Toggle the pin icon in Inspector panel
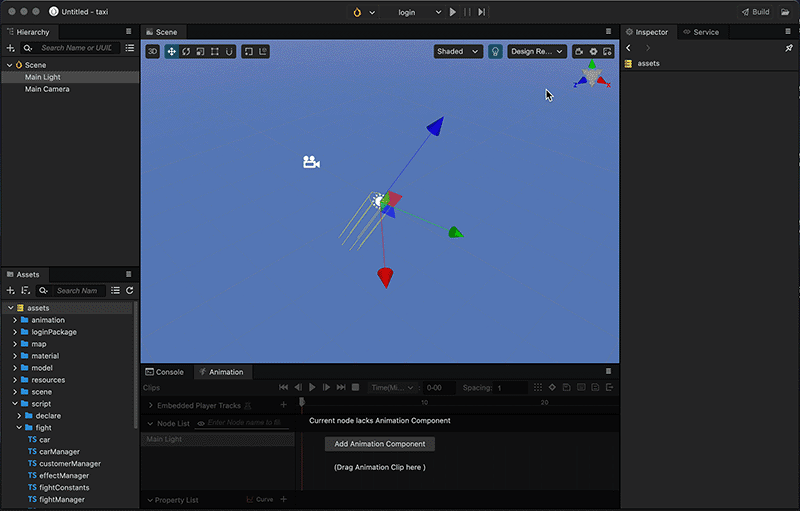 click(788, 48)
